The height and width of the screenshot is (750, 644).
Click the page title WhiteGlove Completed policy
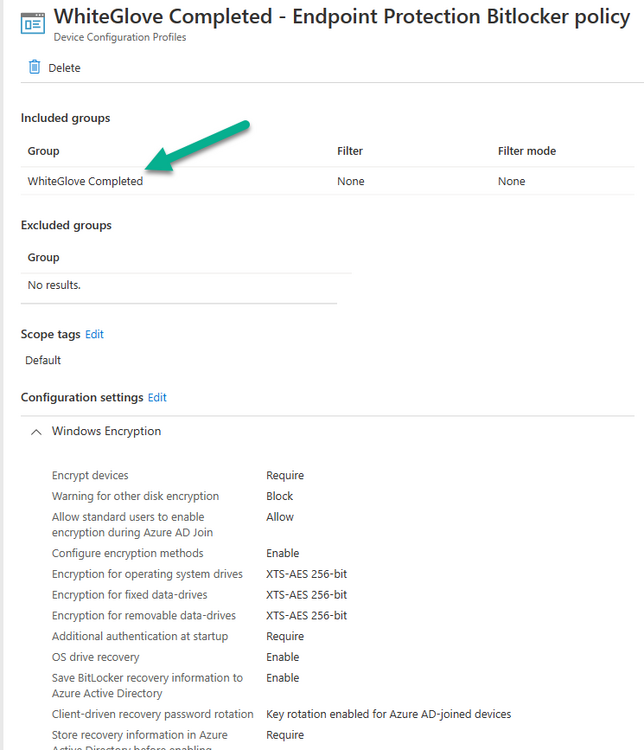click(x=342, y=17)
